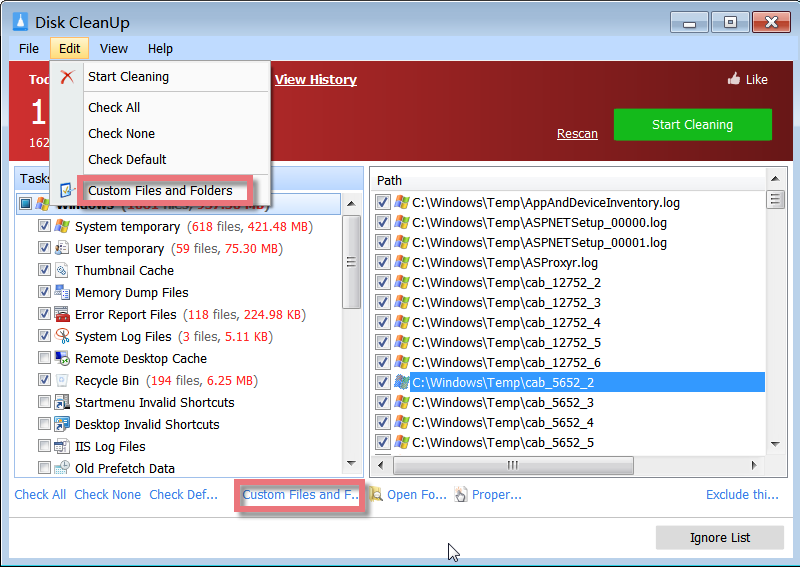Click the Memory Dump Files icon
The width and height of the screenshot is (800, 567).
(x=62, y=292)
